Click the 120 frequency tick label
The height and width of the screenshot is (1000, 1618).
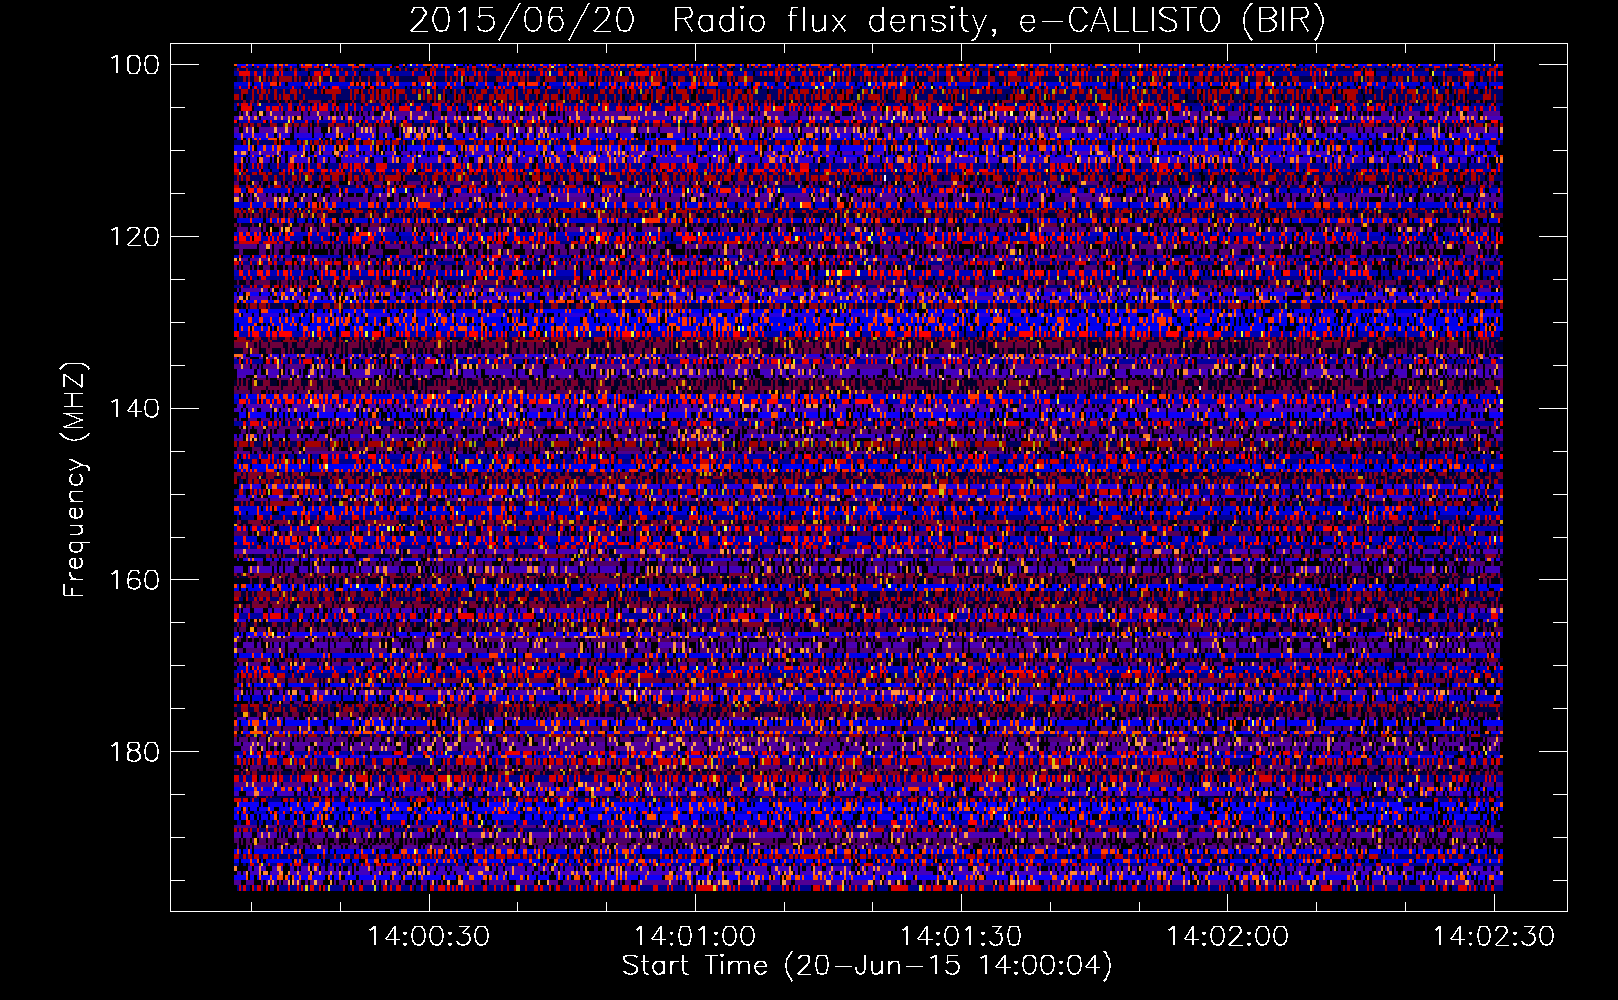[133, 237]
